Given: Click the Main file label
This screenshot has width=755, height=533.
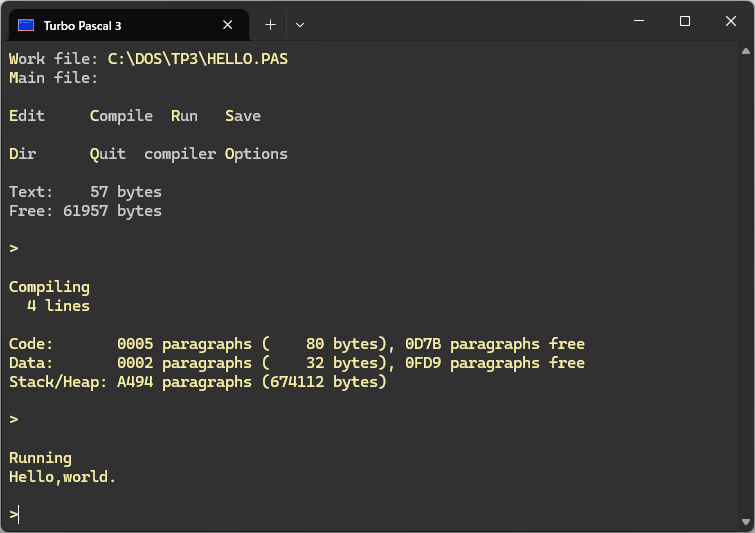Looking at the screenshot, I should point(53,78).
